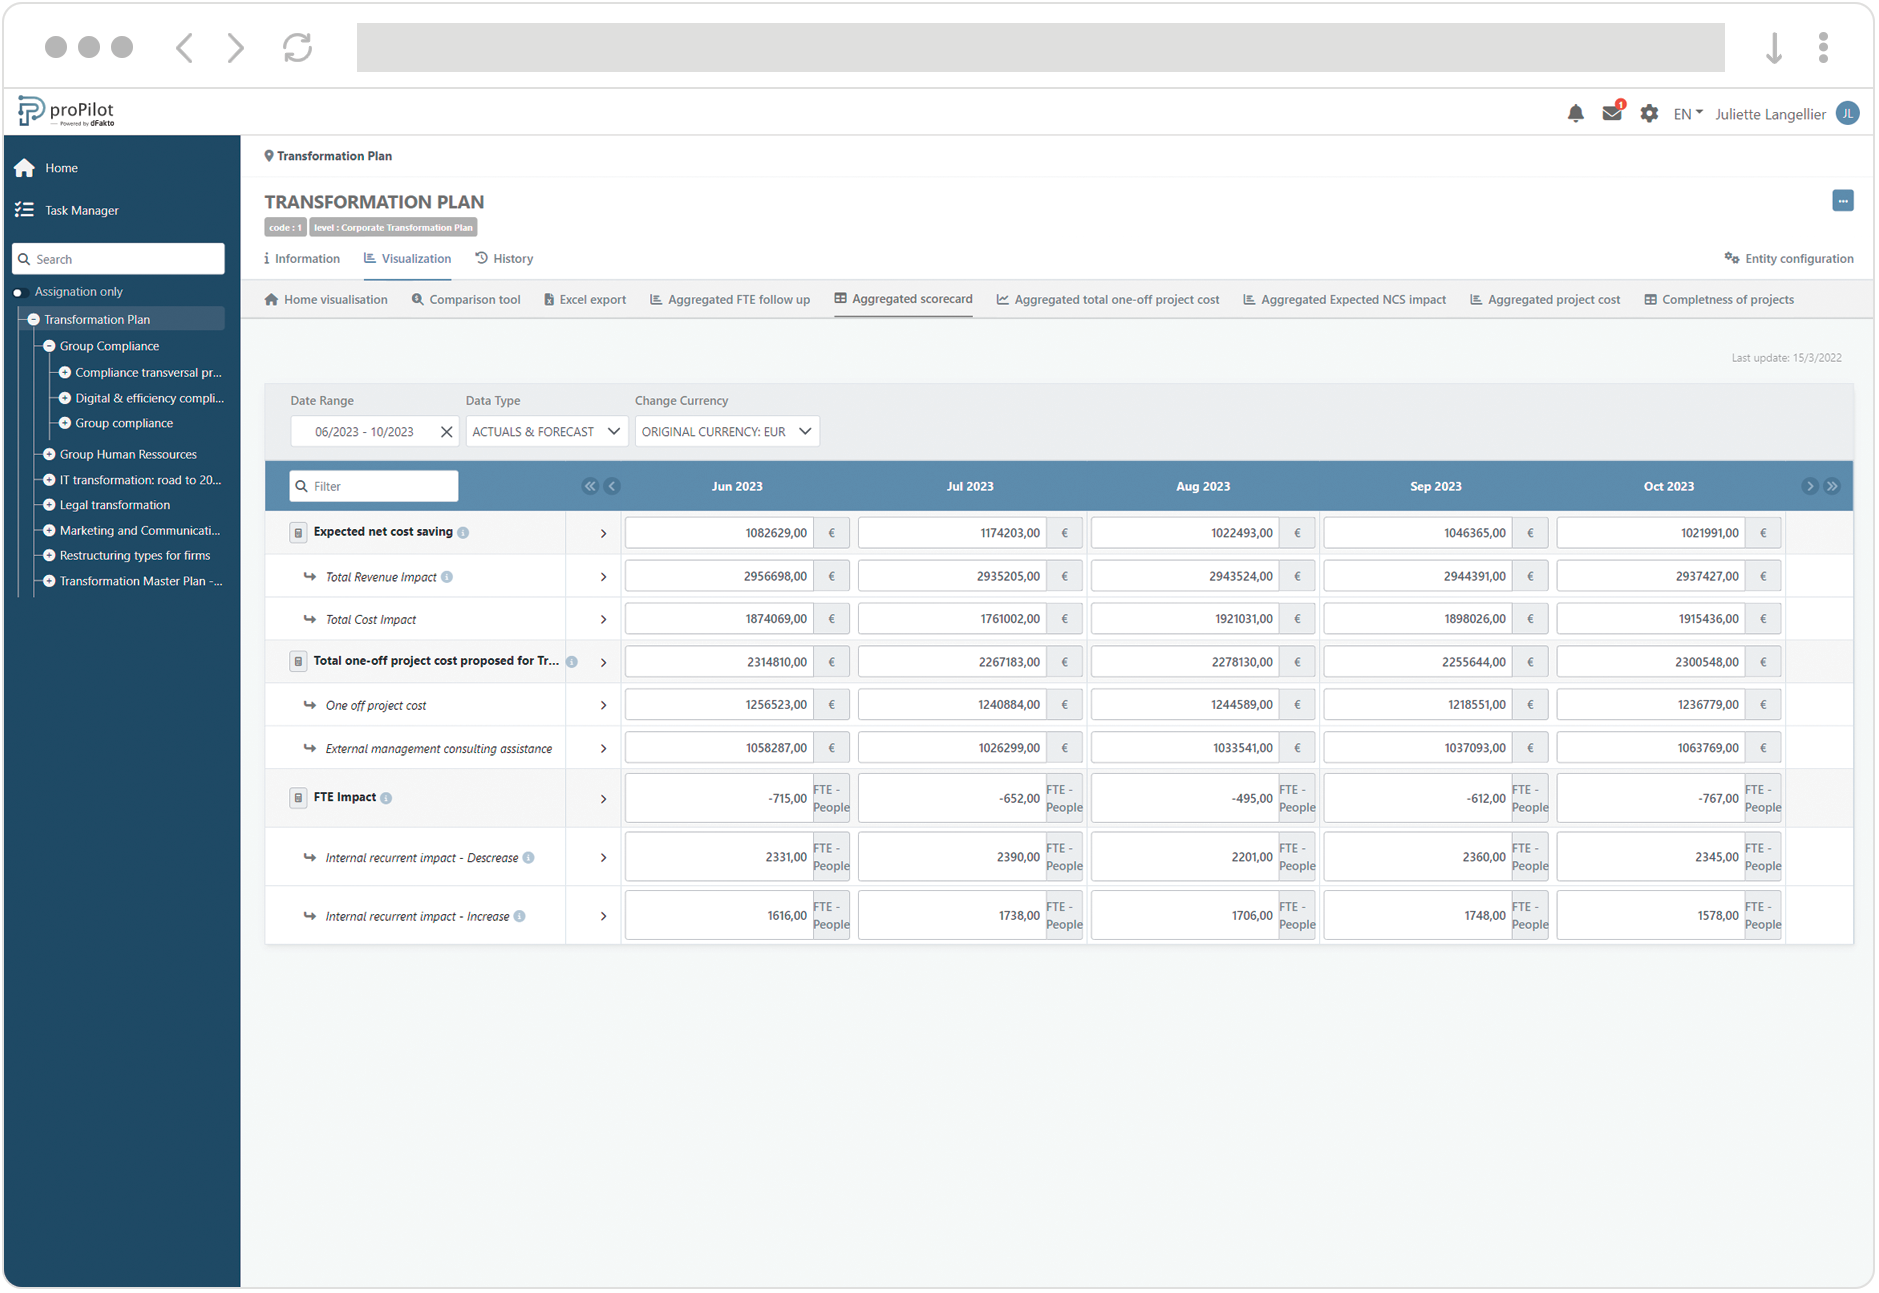
Task: Open Entity configuration
Action: (1789, 258)
